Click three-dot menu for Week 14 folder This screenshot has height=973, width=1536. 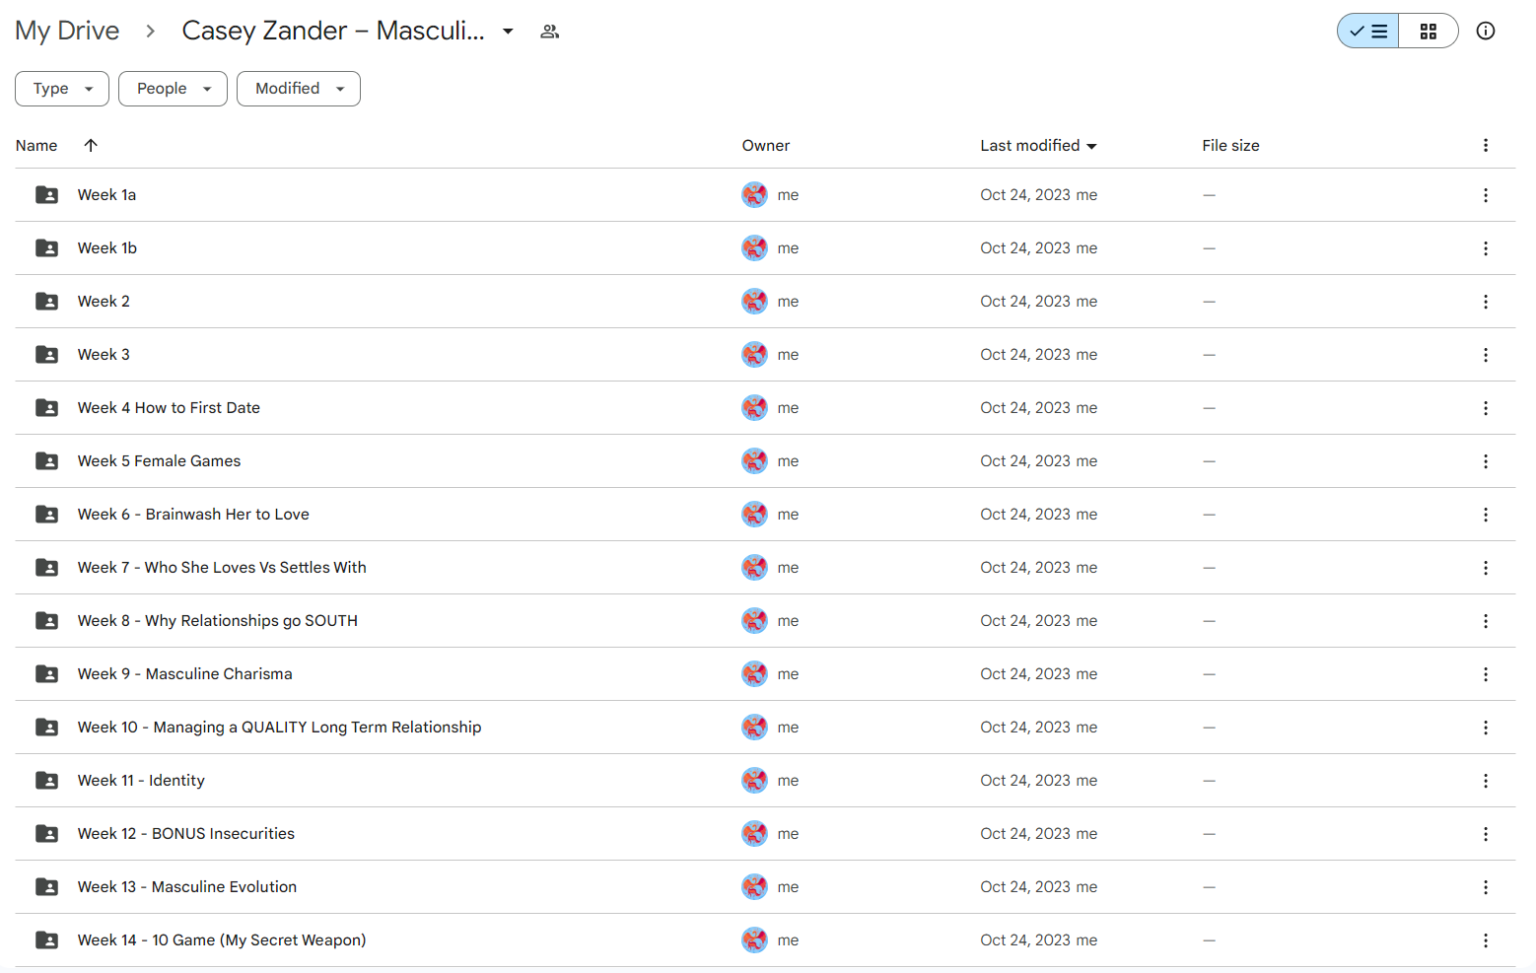[1485, 941]
